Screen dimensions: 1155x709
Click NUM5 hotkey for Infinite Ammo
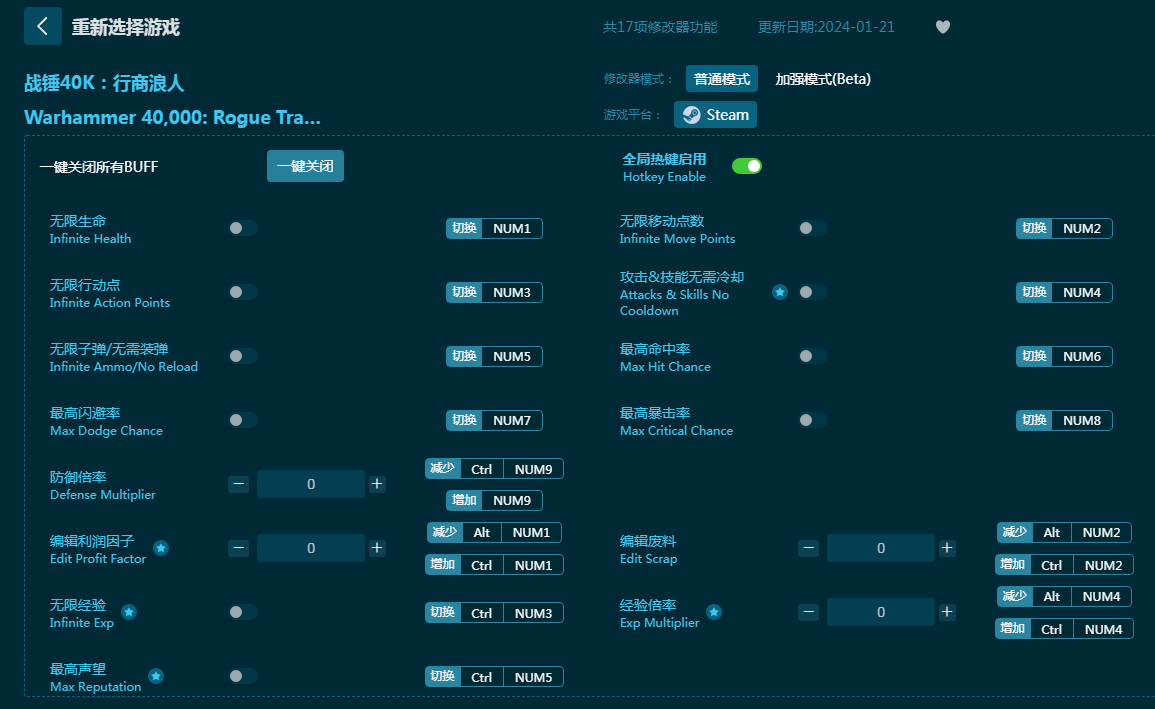click(x=494, y=356)
